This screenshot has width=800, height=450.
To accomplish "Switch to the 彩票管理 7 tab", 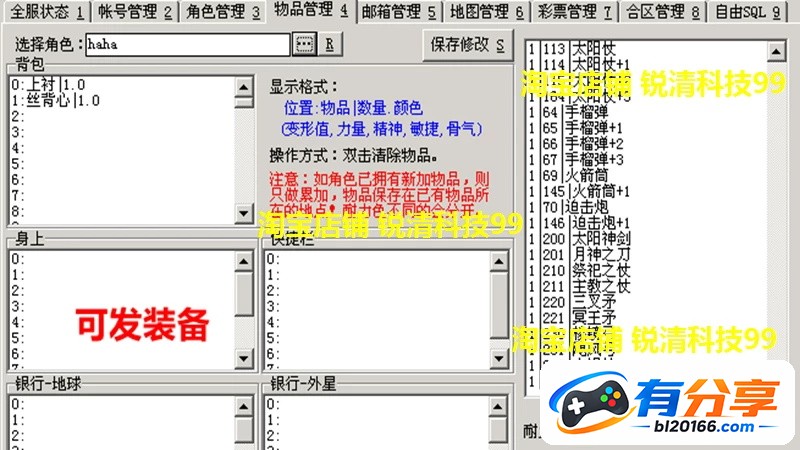I will coord(574,11).
